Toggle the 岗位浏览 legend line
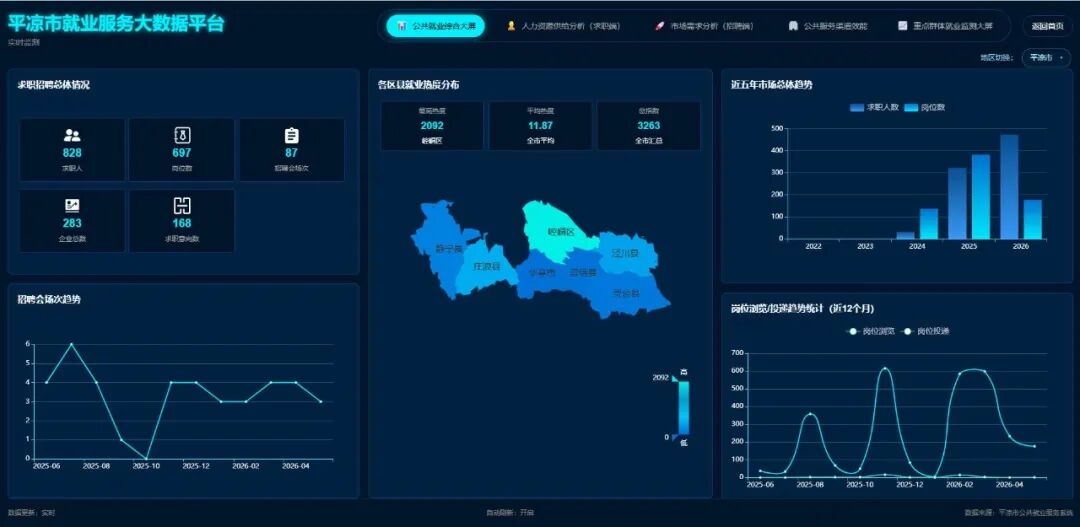This screenshot has height=527, width=1080. tap(871, 331)
